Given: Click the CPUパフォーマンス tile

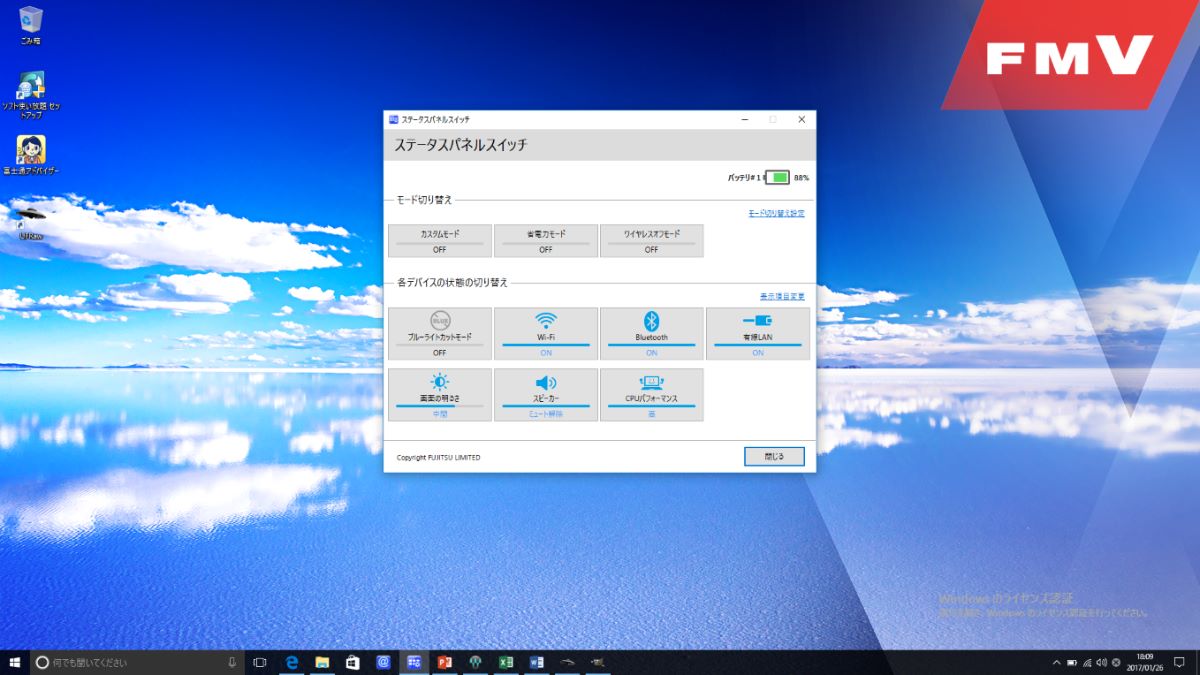Looking at the screenshot, I should click(x=651, y=393).
